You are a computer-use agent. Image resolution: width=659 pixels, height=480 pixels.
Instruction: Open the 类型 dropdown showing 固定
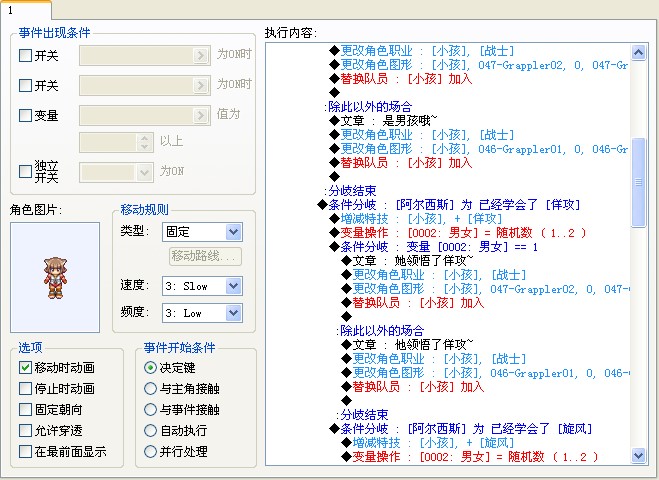tap(202, 232)
